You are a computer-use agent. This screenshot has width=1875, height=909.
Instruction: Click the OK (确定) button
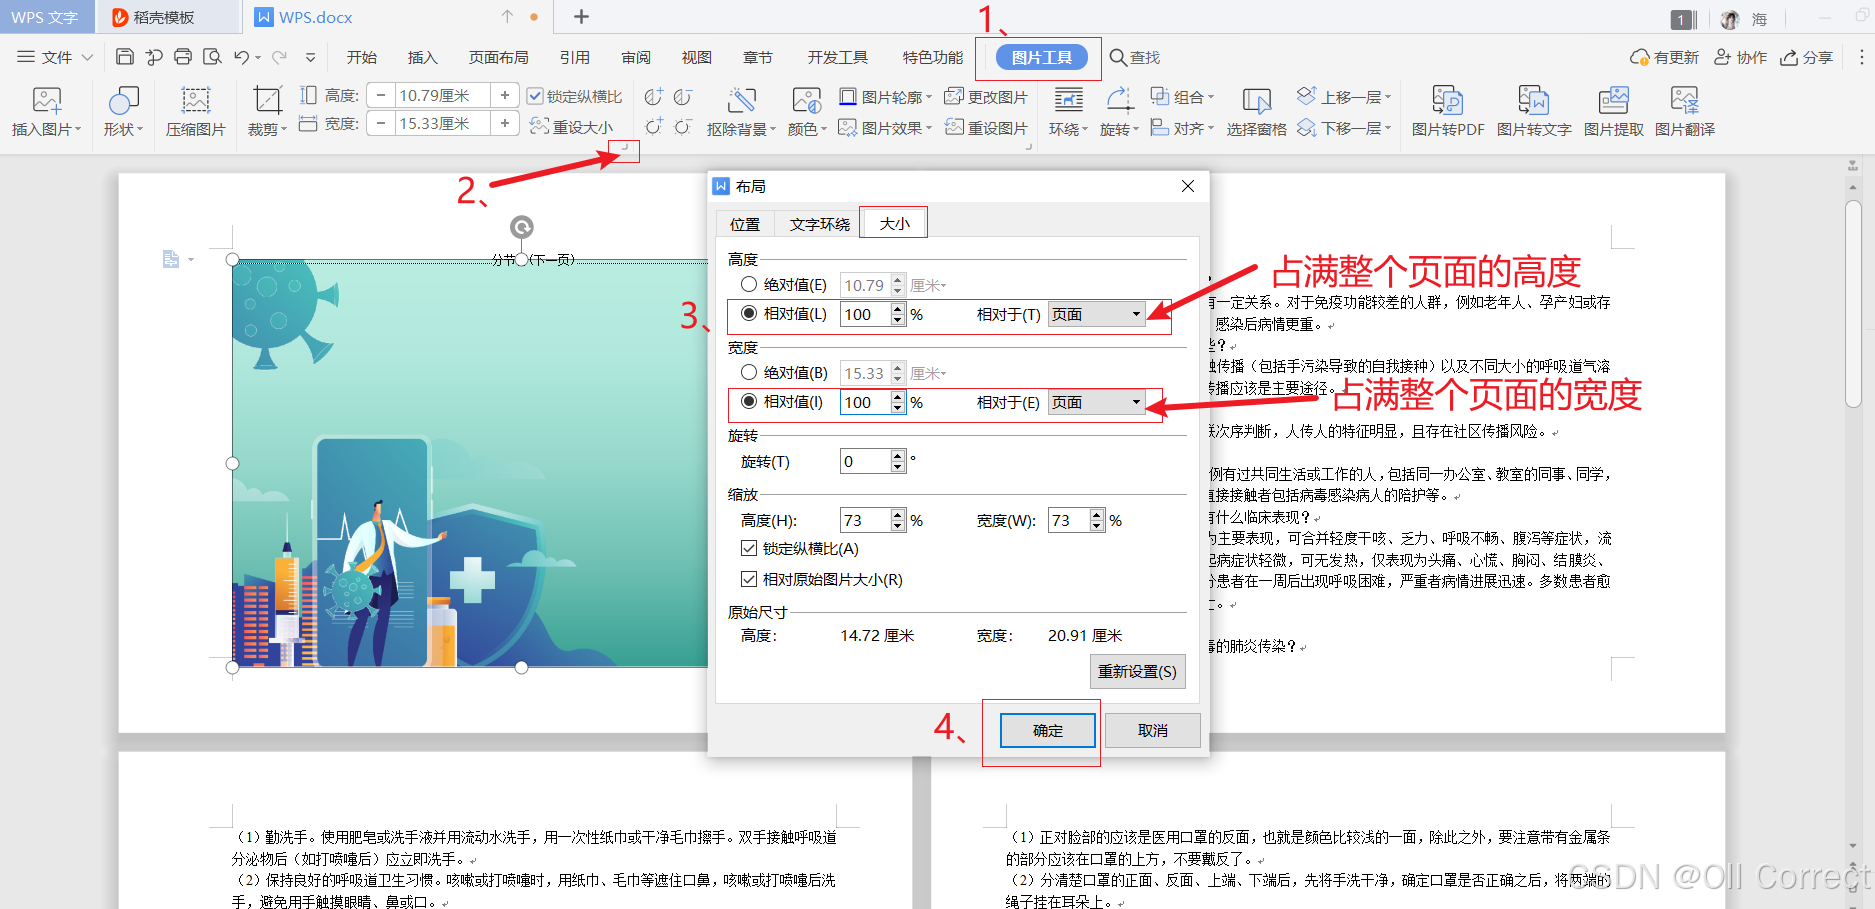1048,731
